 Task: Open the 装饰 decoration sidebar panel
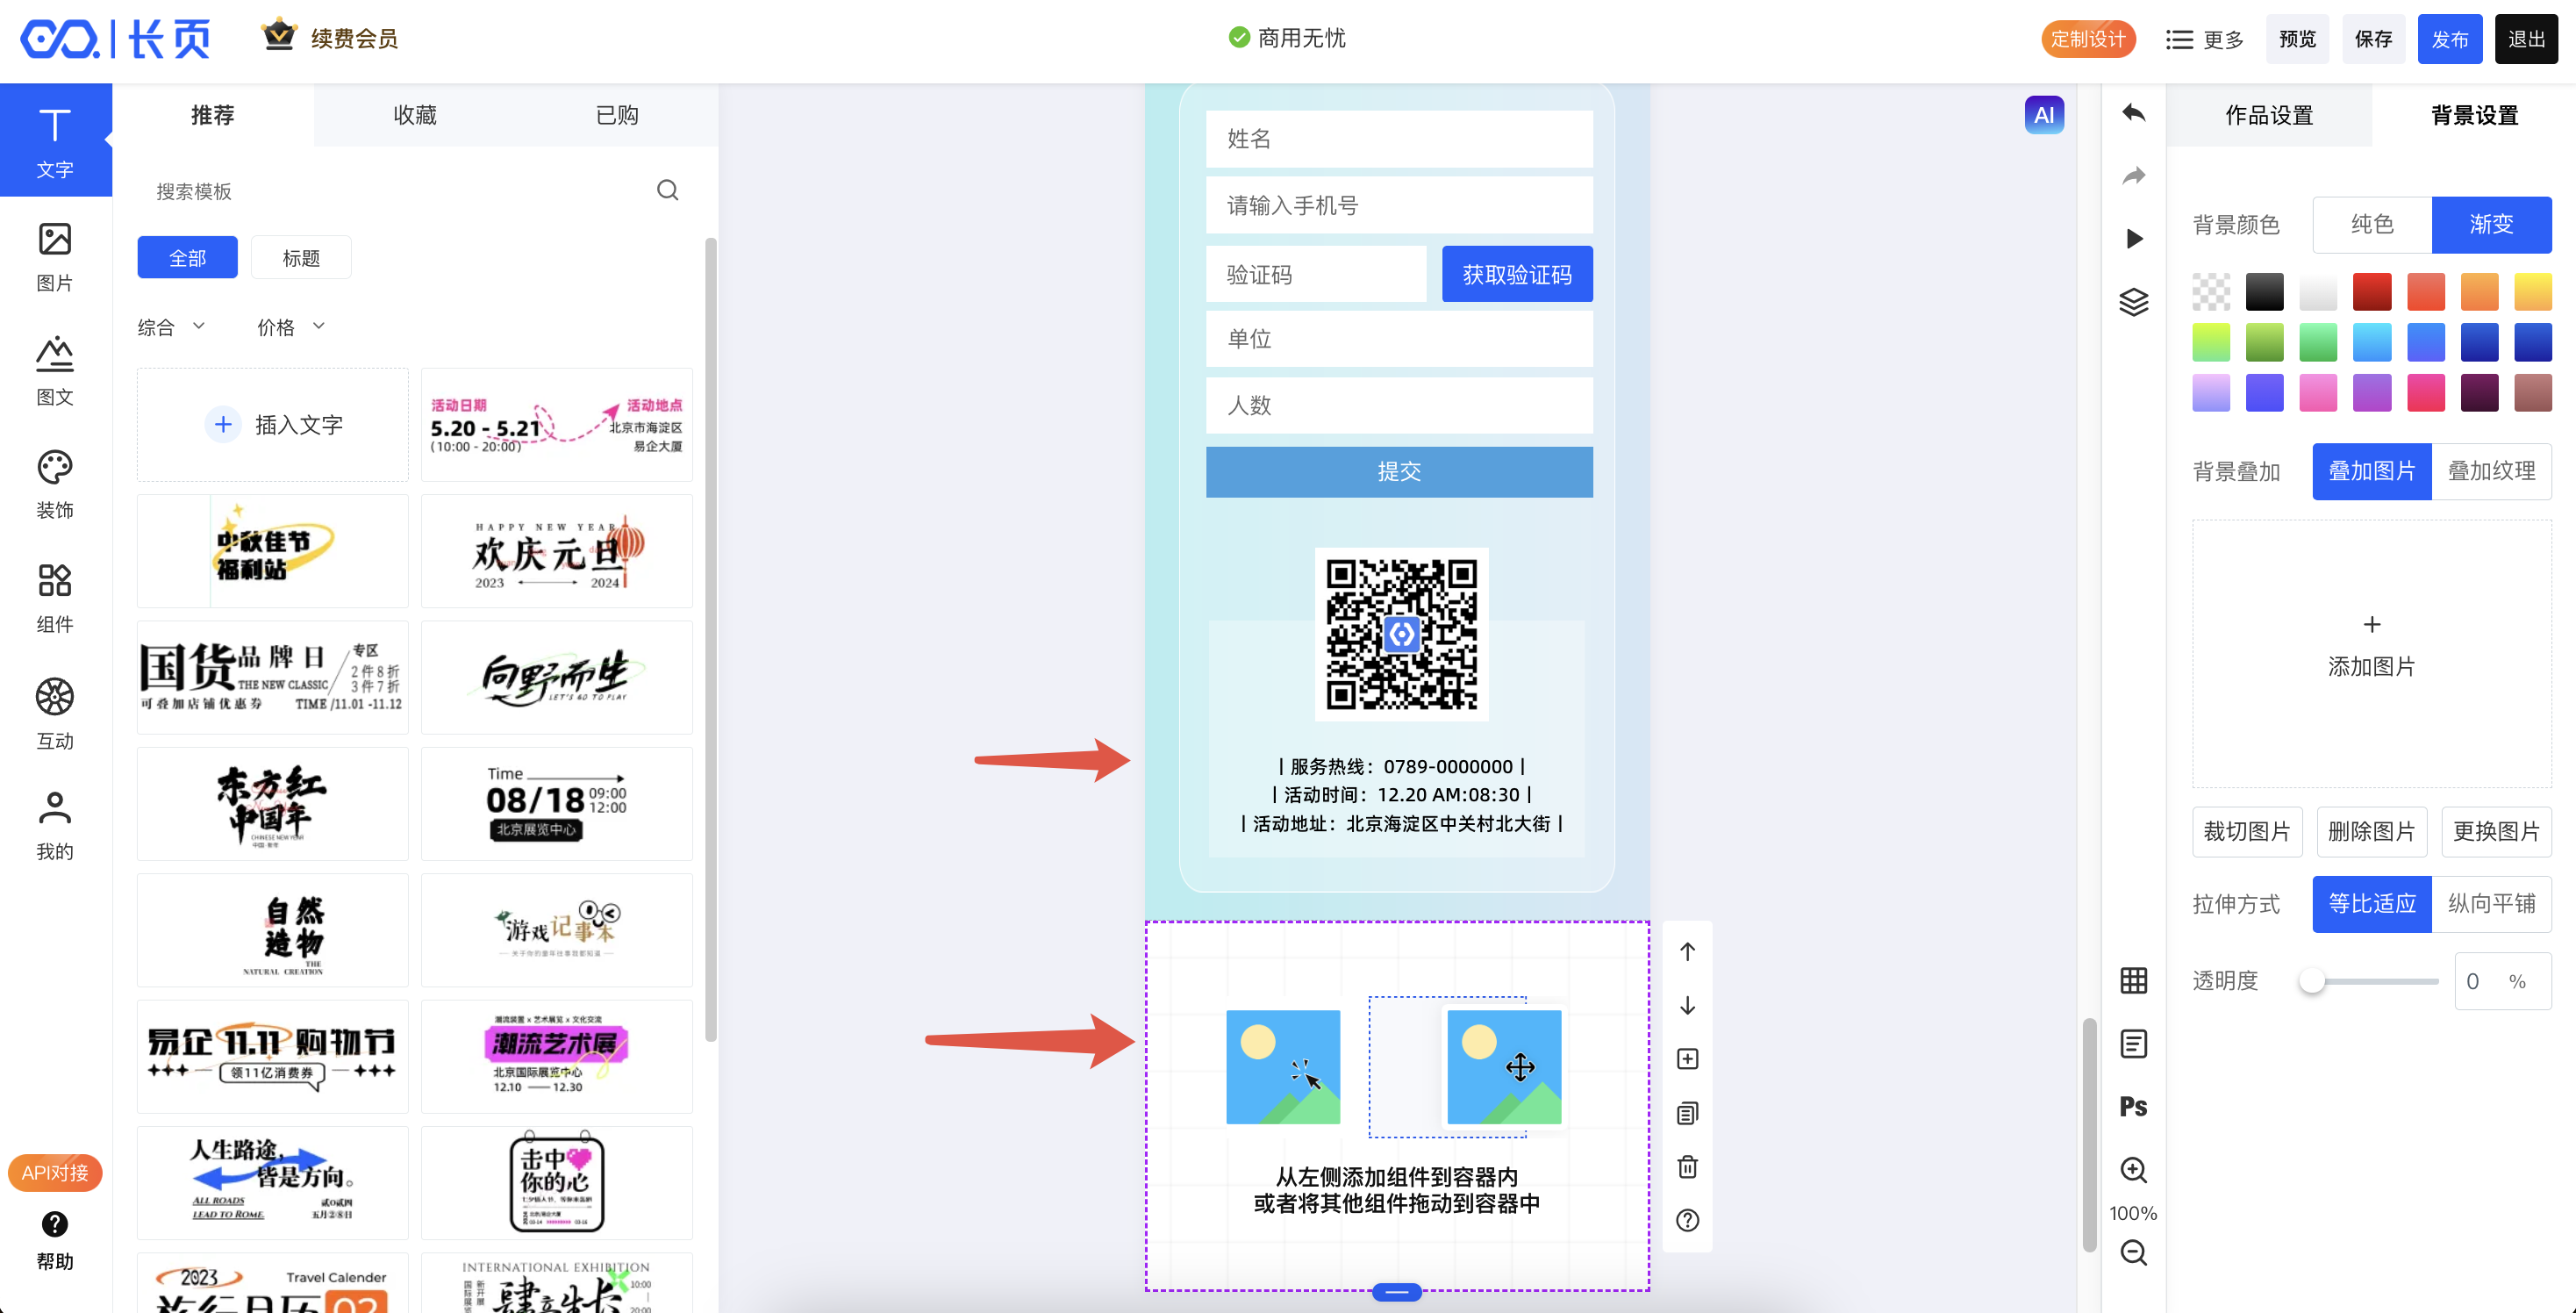coord(55,484)
